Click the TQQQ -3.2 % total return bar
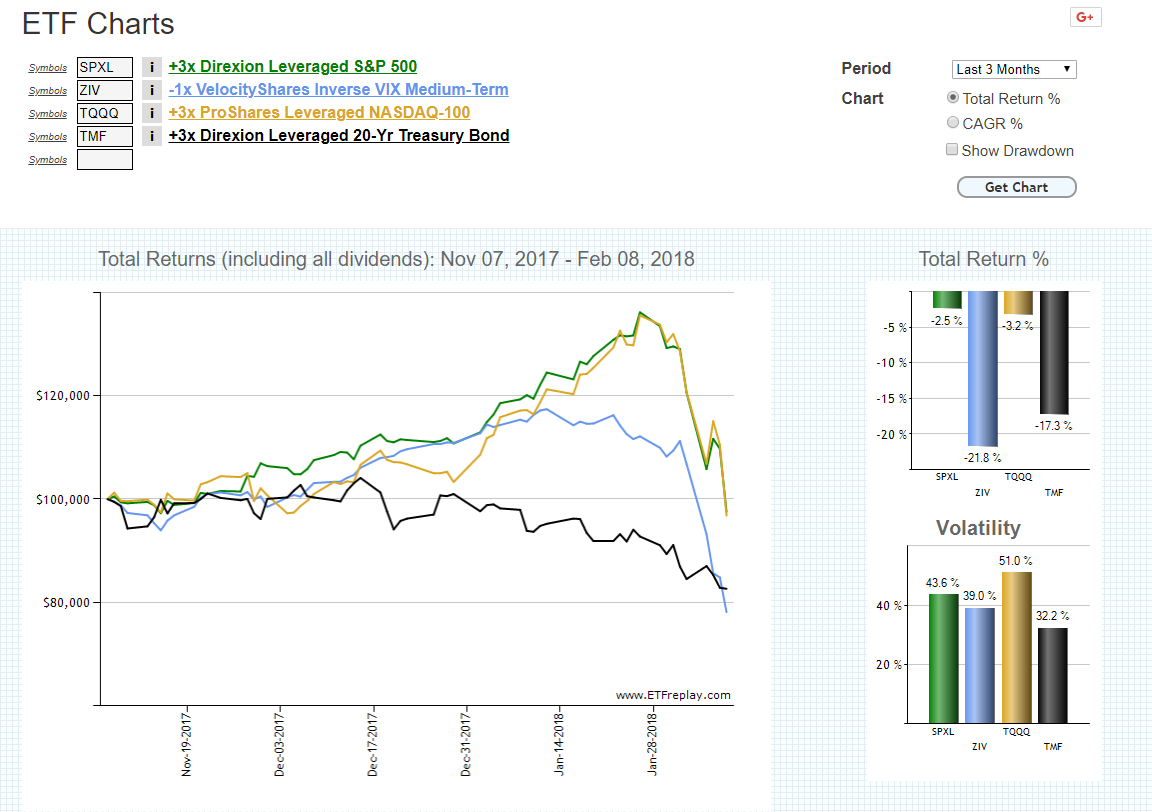Image resolution: width=1152 pixels, height=812 pixels. click(1018, 303)
